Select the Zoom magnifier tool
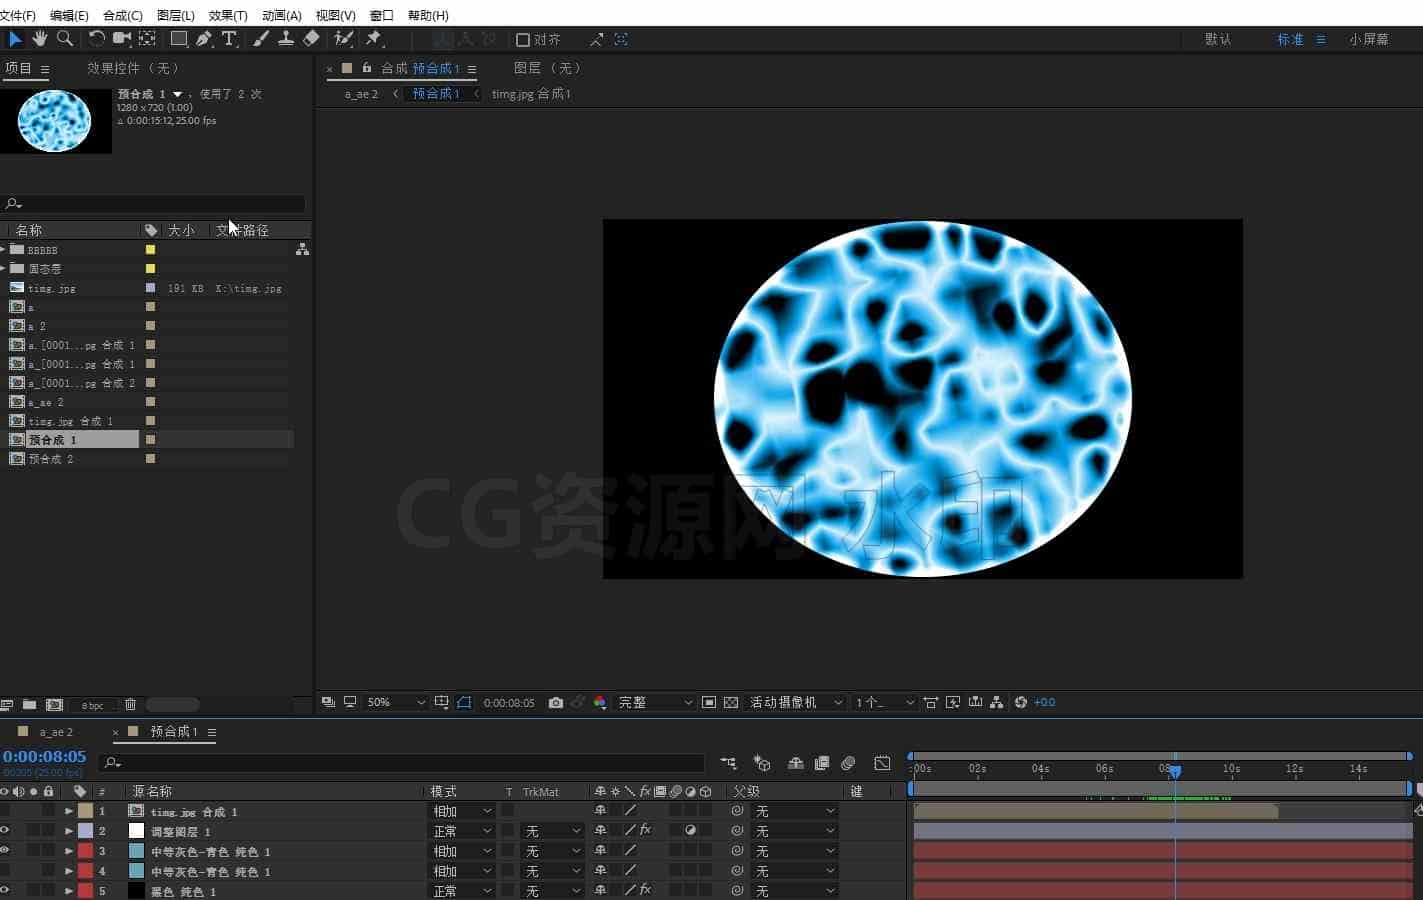Viewport: 1423px width, 900px height. pyautogui.click(x=65, y=39)
